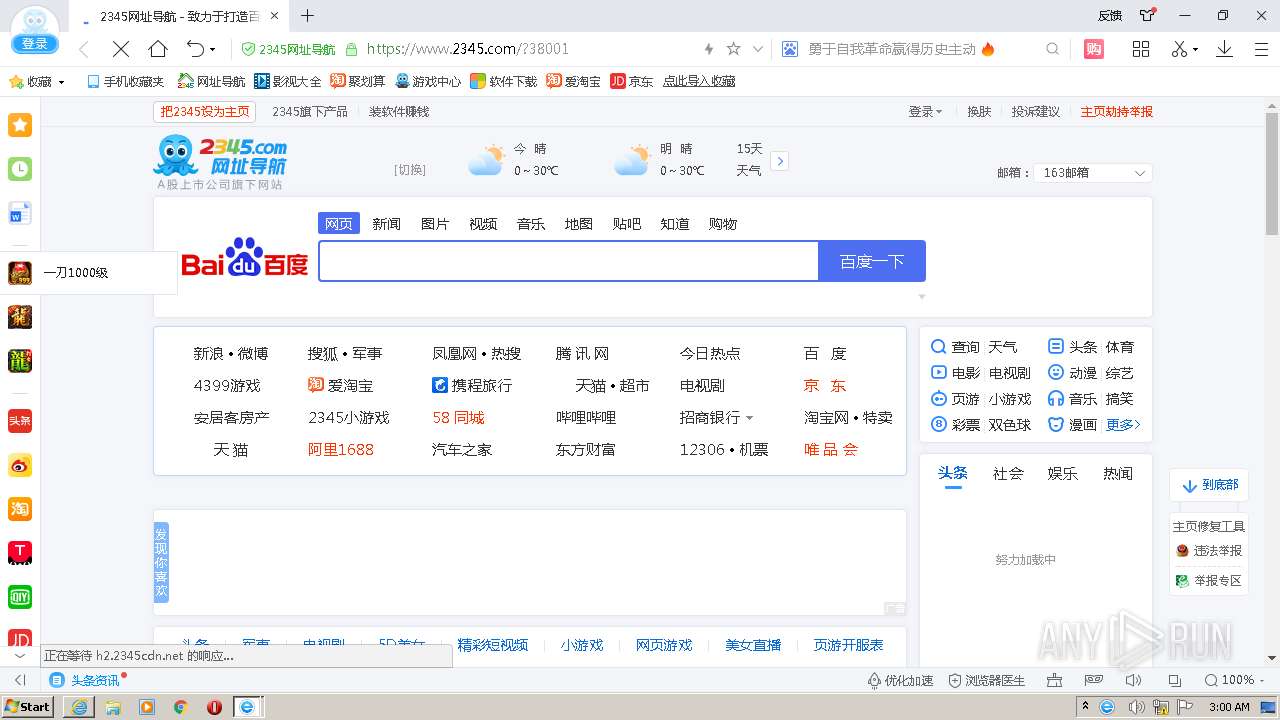Screen dimensions: 1280x720
Task: Open sidebar iQIYI icon
Action: [x=20, y=597]
